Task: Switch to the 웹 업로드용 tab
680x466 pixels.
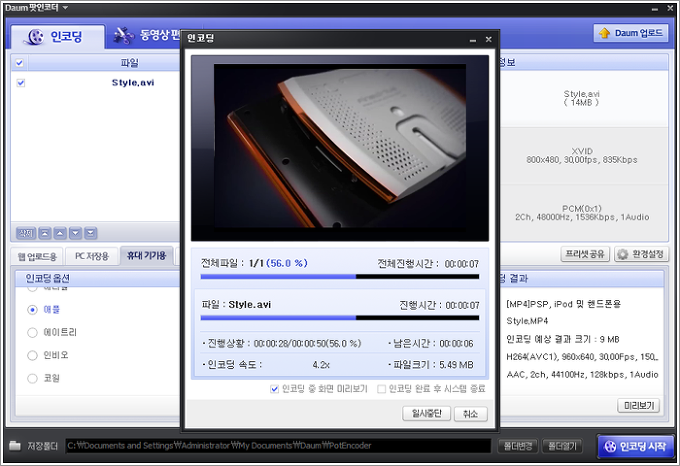Action: pos(37,257)
